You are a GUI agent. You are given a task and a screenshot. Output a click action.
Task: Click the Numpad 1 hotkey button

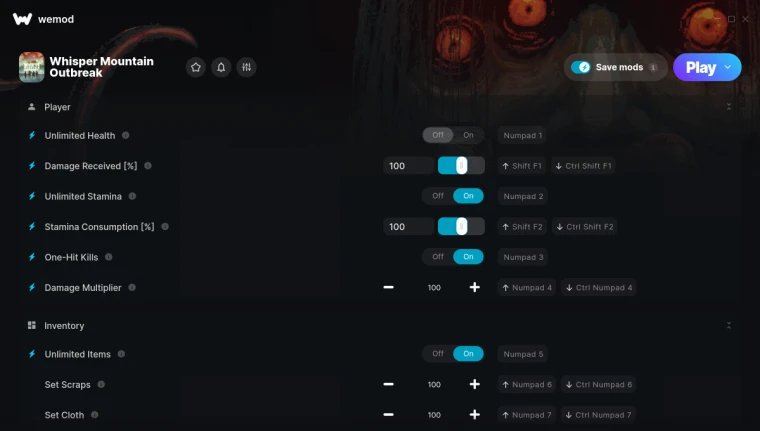coord(522,135)
